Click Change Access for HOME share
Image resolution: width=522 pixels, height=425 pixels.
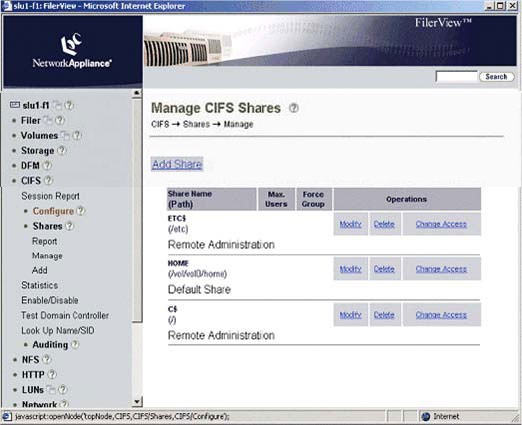pos(441,269)
